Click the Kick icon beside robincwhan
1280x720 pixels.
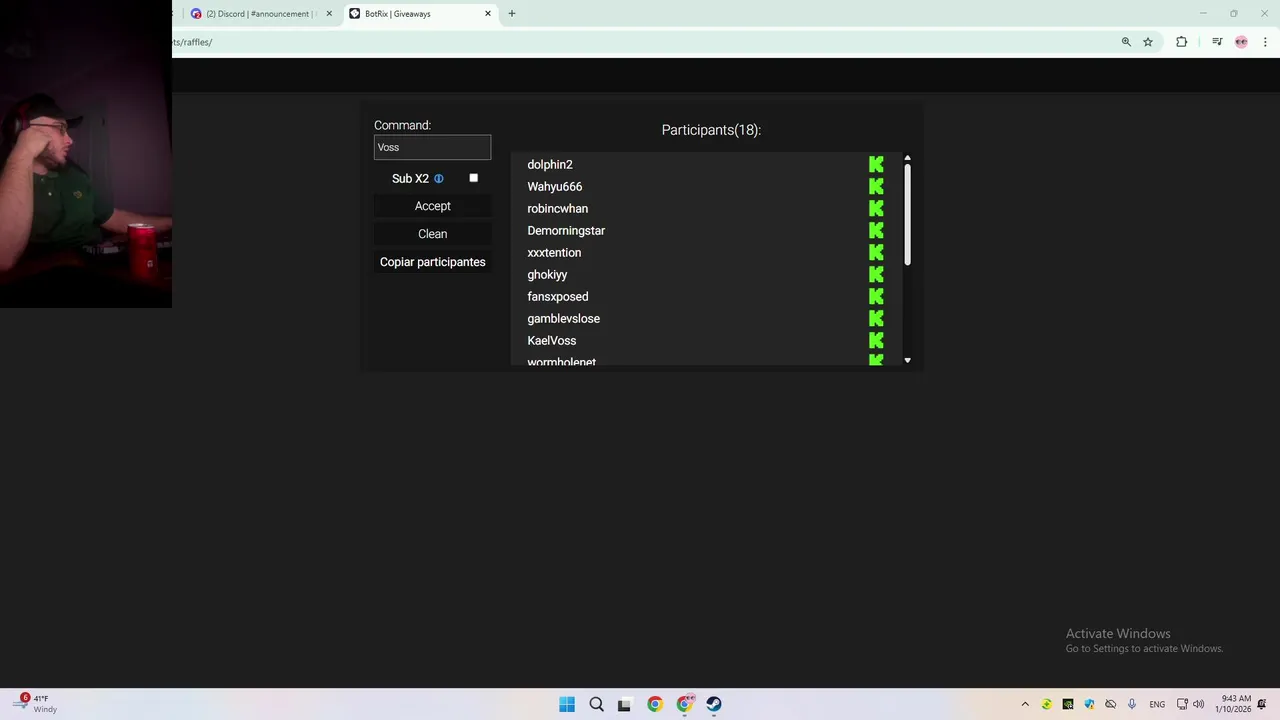(x=876, y=208)
